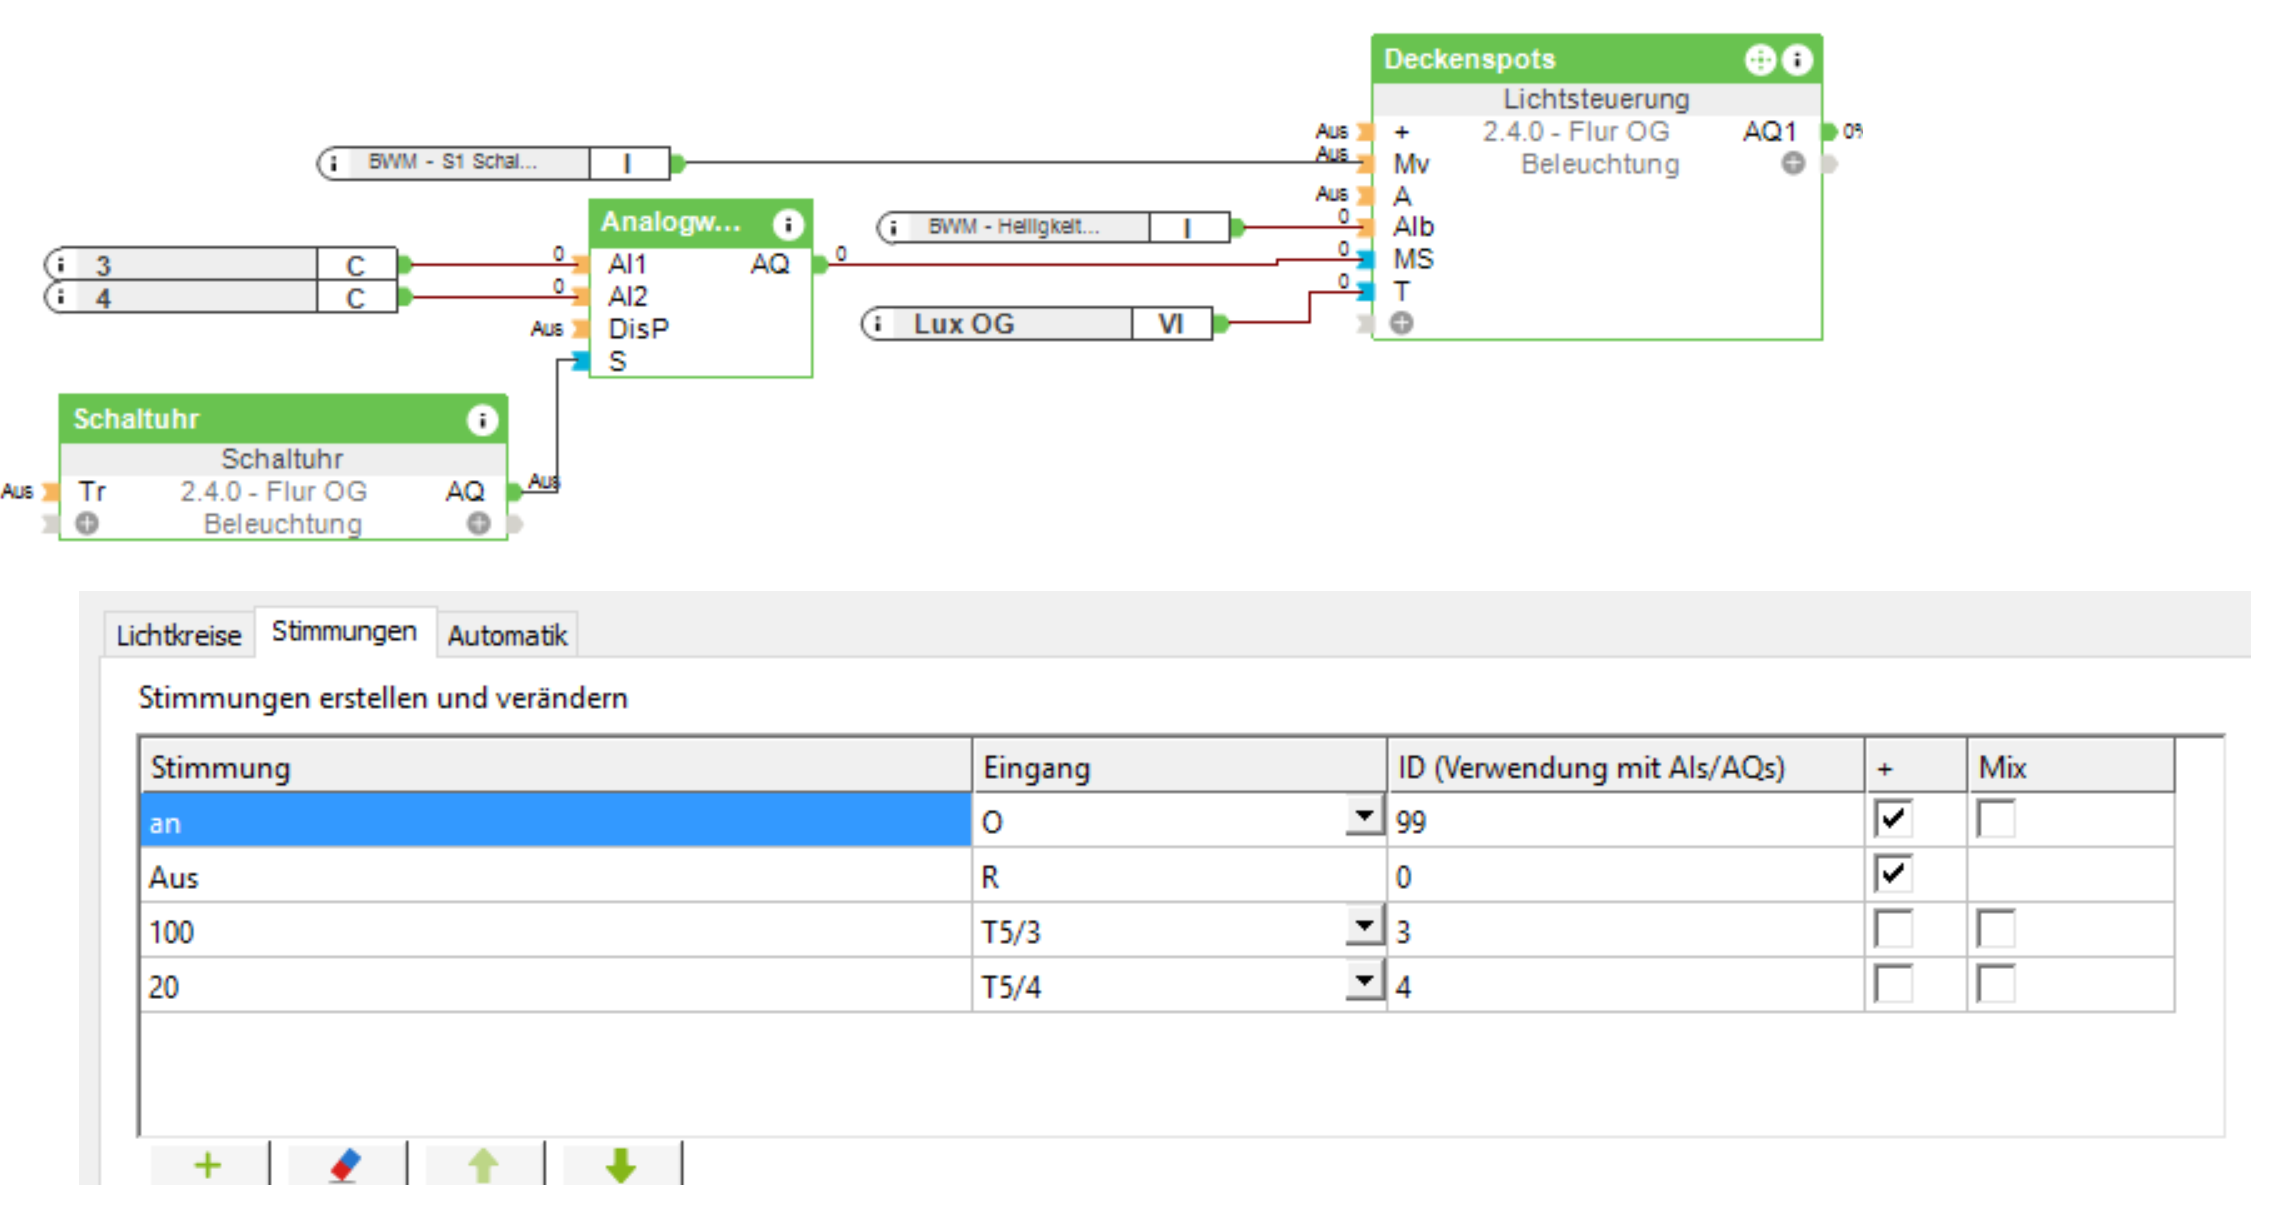The image size is (2279, 1229).
Task: Click the green plus add-mood button
Action: (x=208, y=1165)
